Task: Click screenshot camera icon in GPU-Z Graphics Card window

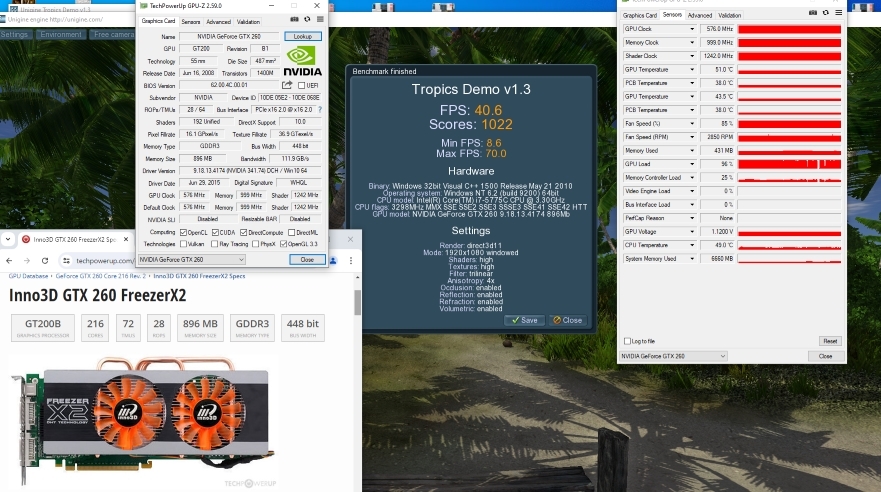Action: [294, 20]
